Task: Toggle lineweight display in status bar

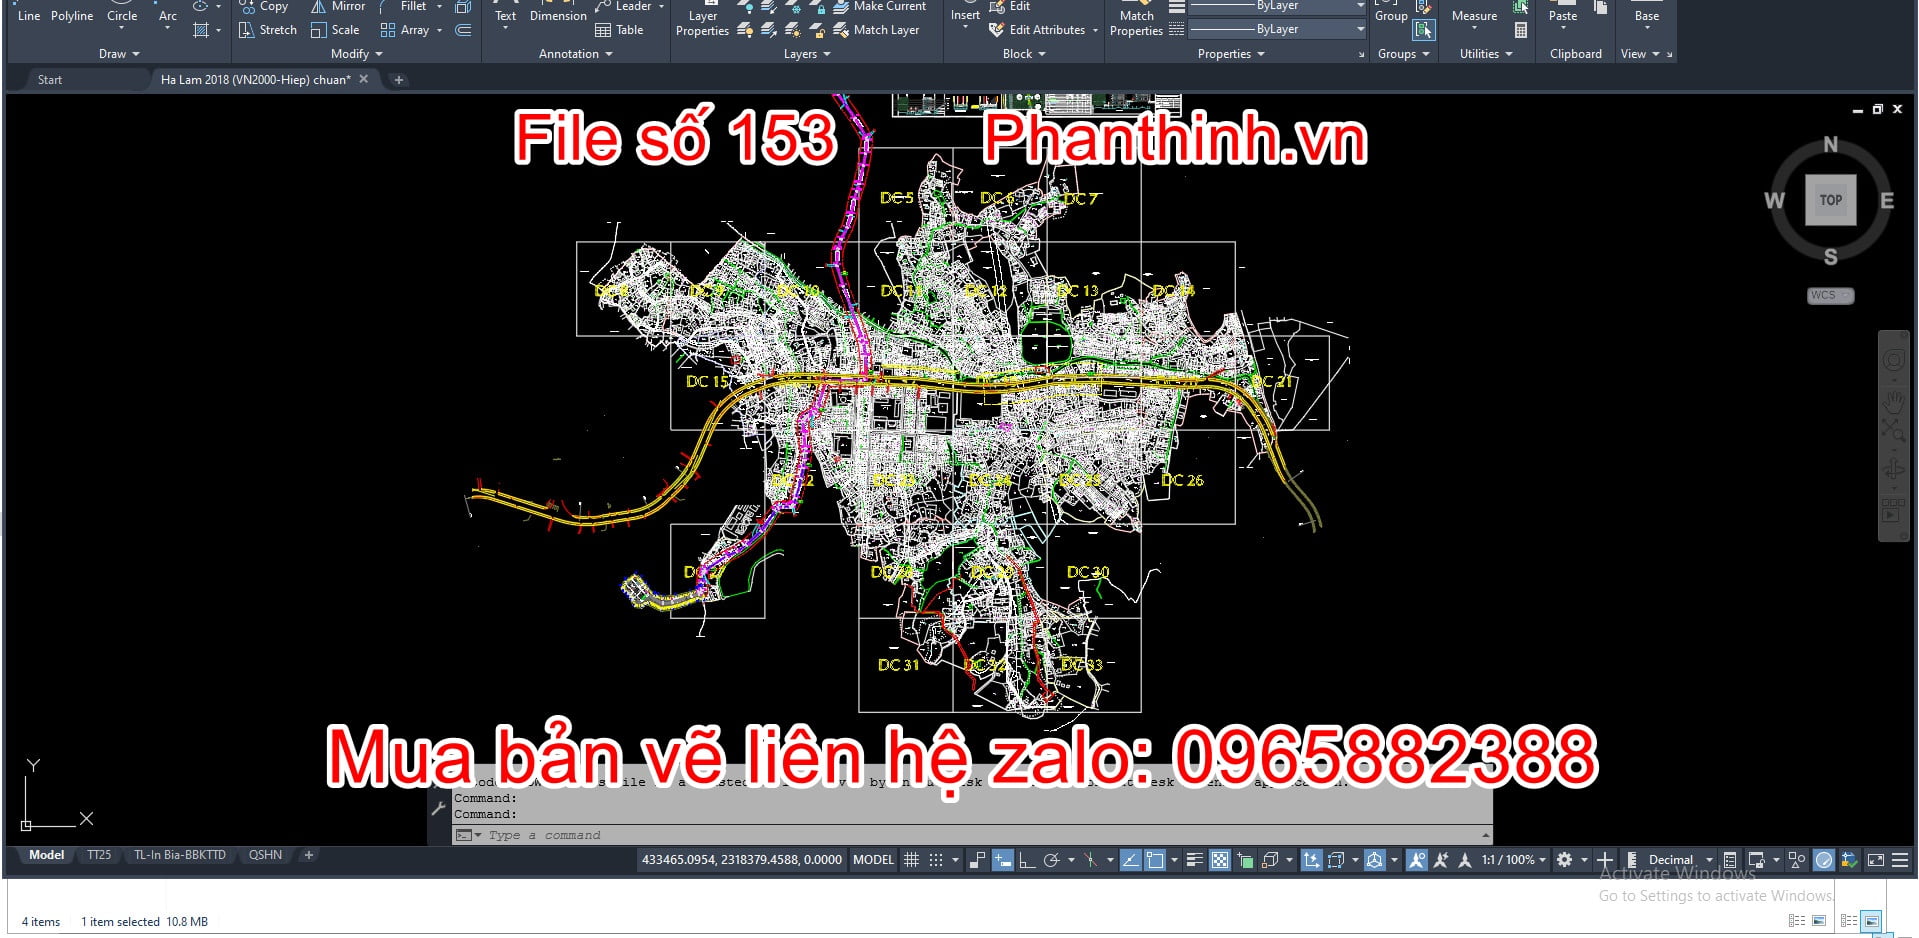Action: 1194,859
